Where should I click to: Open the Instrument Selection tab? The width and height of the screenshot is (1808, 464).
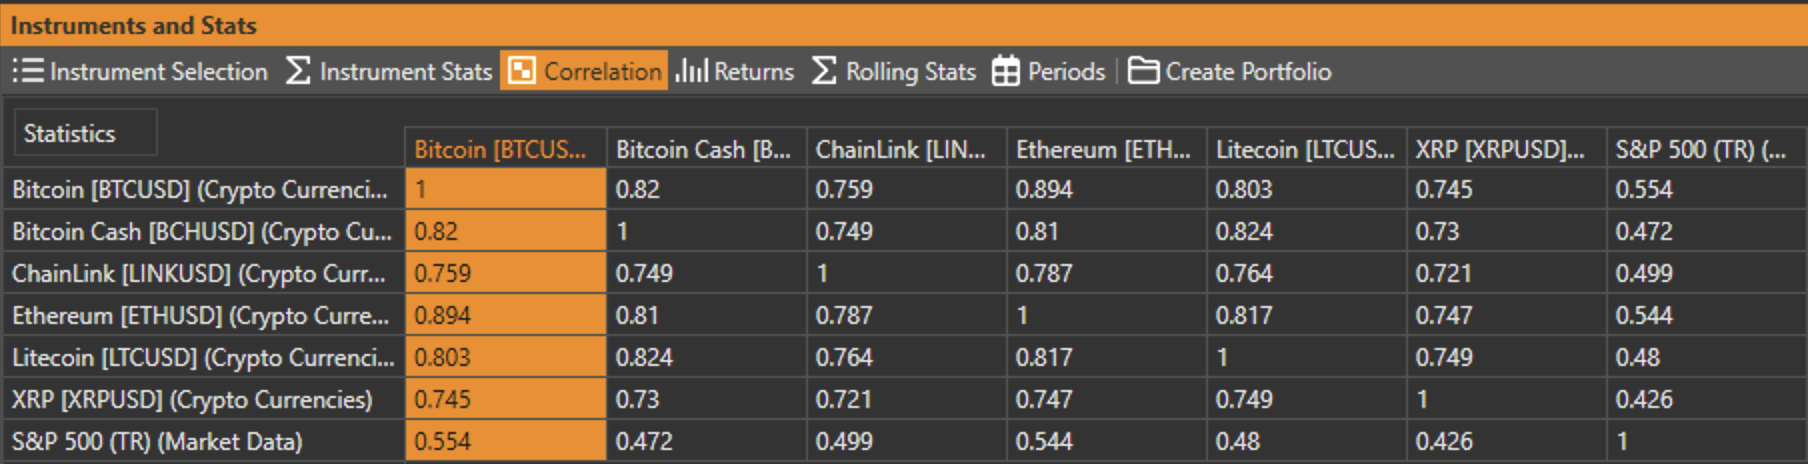(x=158, y=72)
